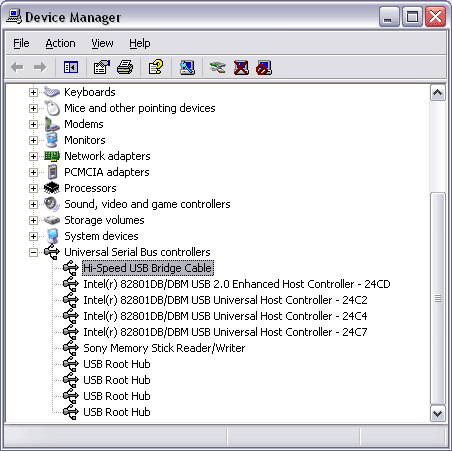Toggle the console tree pane icon
Image resolution: width=452 pixels, height=451 pixels.
pos(71,68)
